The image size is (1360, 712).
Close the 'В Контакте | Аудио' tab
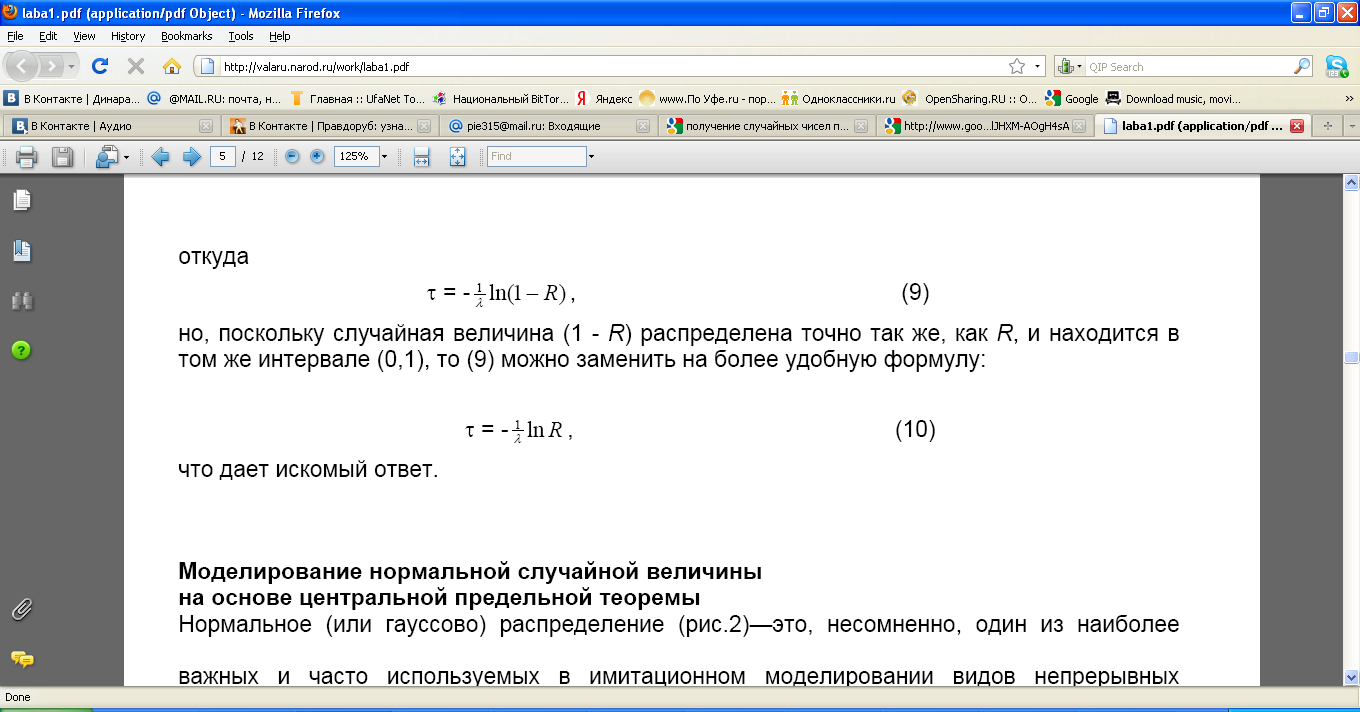point(205,127)
